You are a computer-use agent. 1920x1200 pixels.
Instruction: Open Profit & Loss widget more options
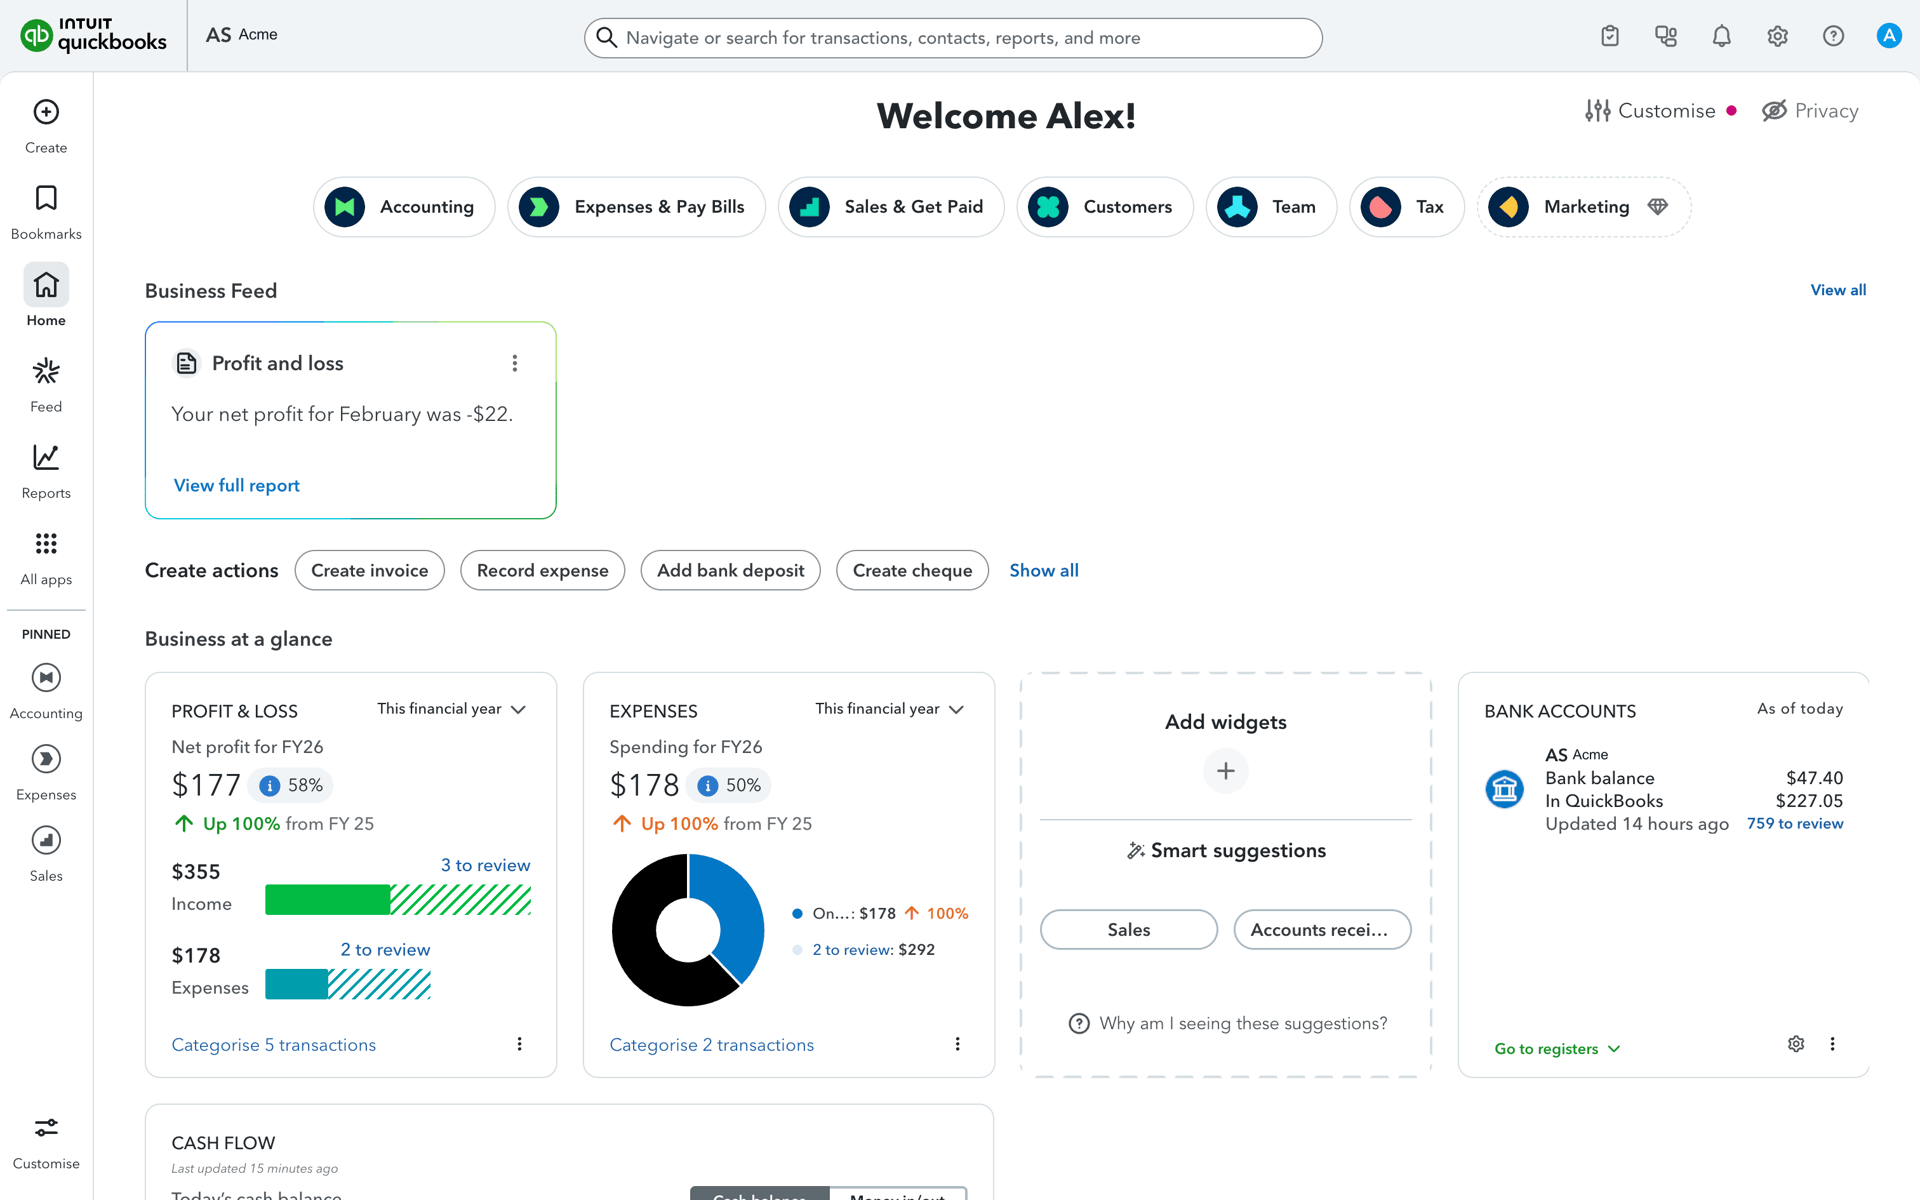(x=520, y=1044)
